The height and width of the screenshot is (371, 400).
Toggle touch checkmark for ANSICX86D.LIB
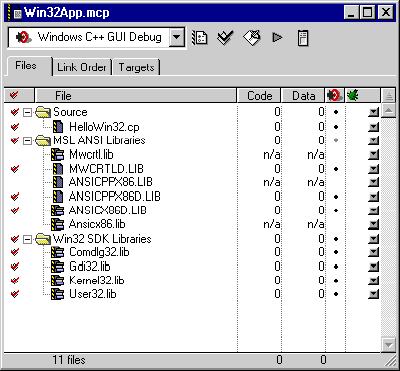point(14,210)
